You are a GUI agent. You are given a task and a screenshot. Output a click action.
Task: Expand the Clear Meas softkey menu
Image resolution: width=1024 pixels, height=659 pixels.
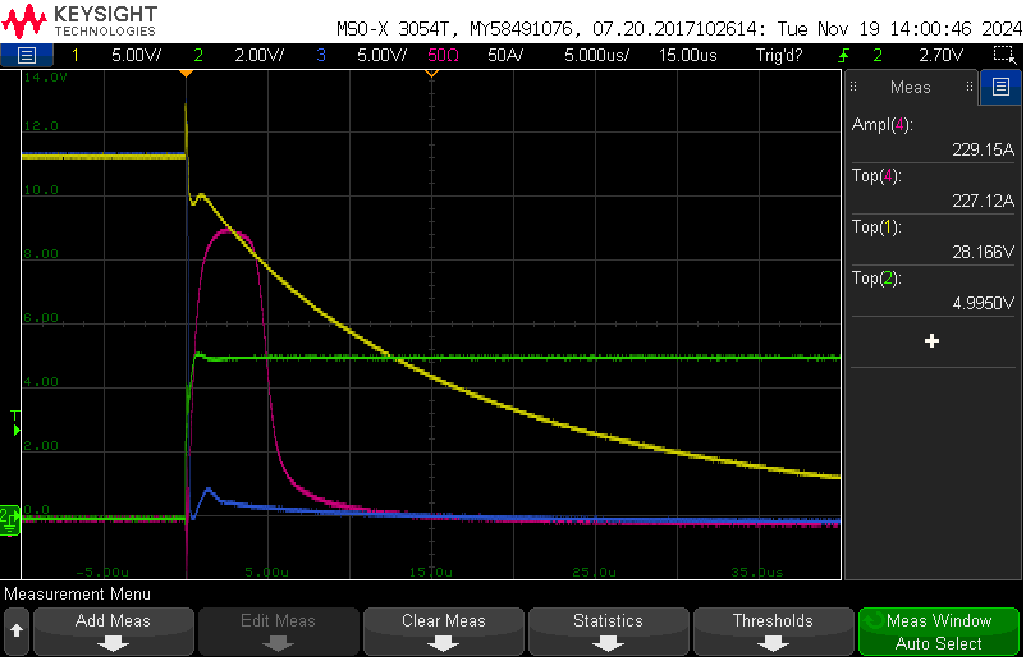443,631
